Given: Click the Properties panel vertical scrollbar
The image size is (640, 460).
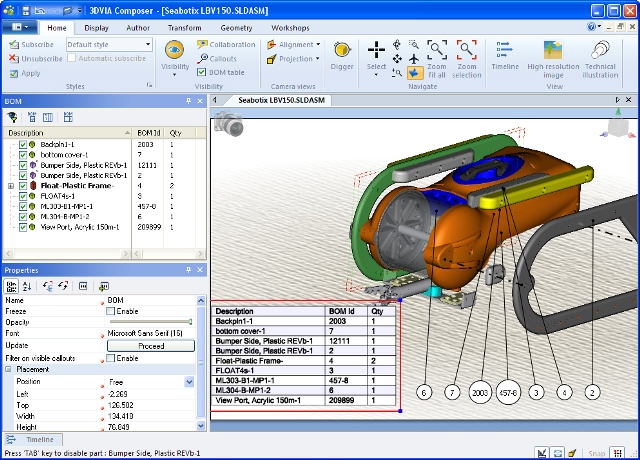Looking at the screenshot, I should [200, 362].
